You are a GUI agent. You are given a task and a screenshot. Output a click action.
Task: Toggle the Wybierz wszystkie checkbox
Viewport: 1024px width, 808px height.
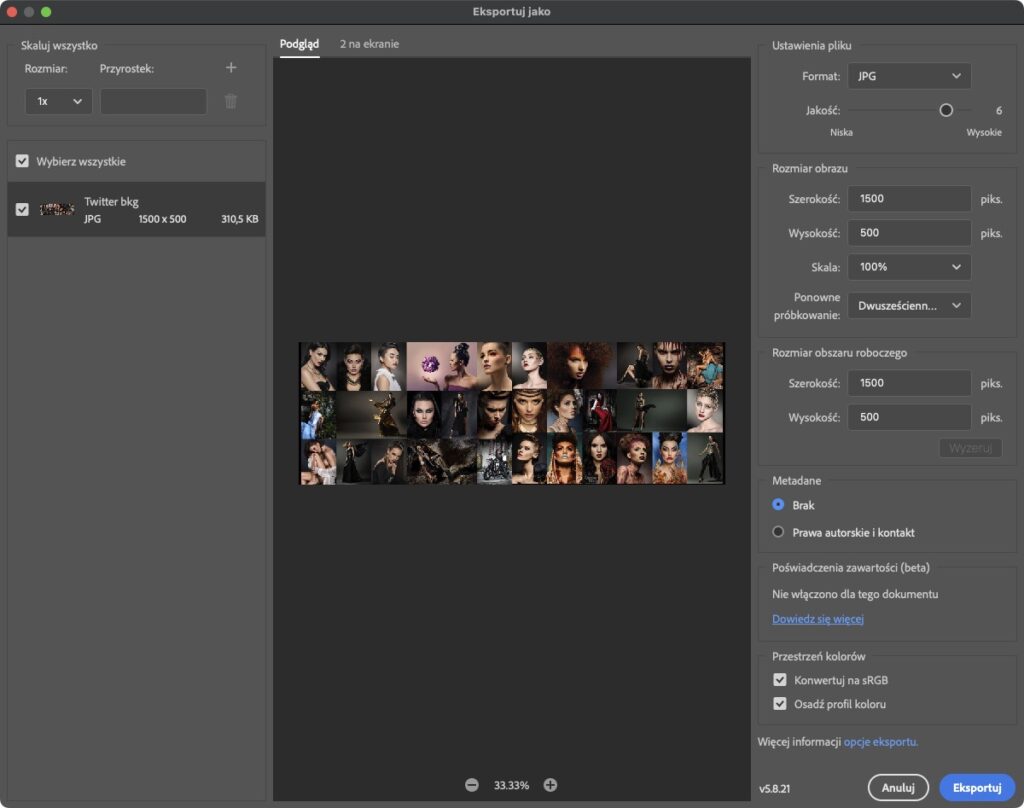(x=22, y=161)
